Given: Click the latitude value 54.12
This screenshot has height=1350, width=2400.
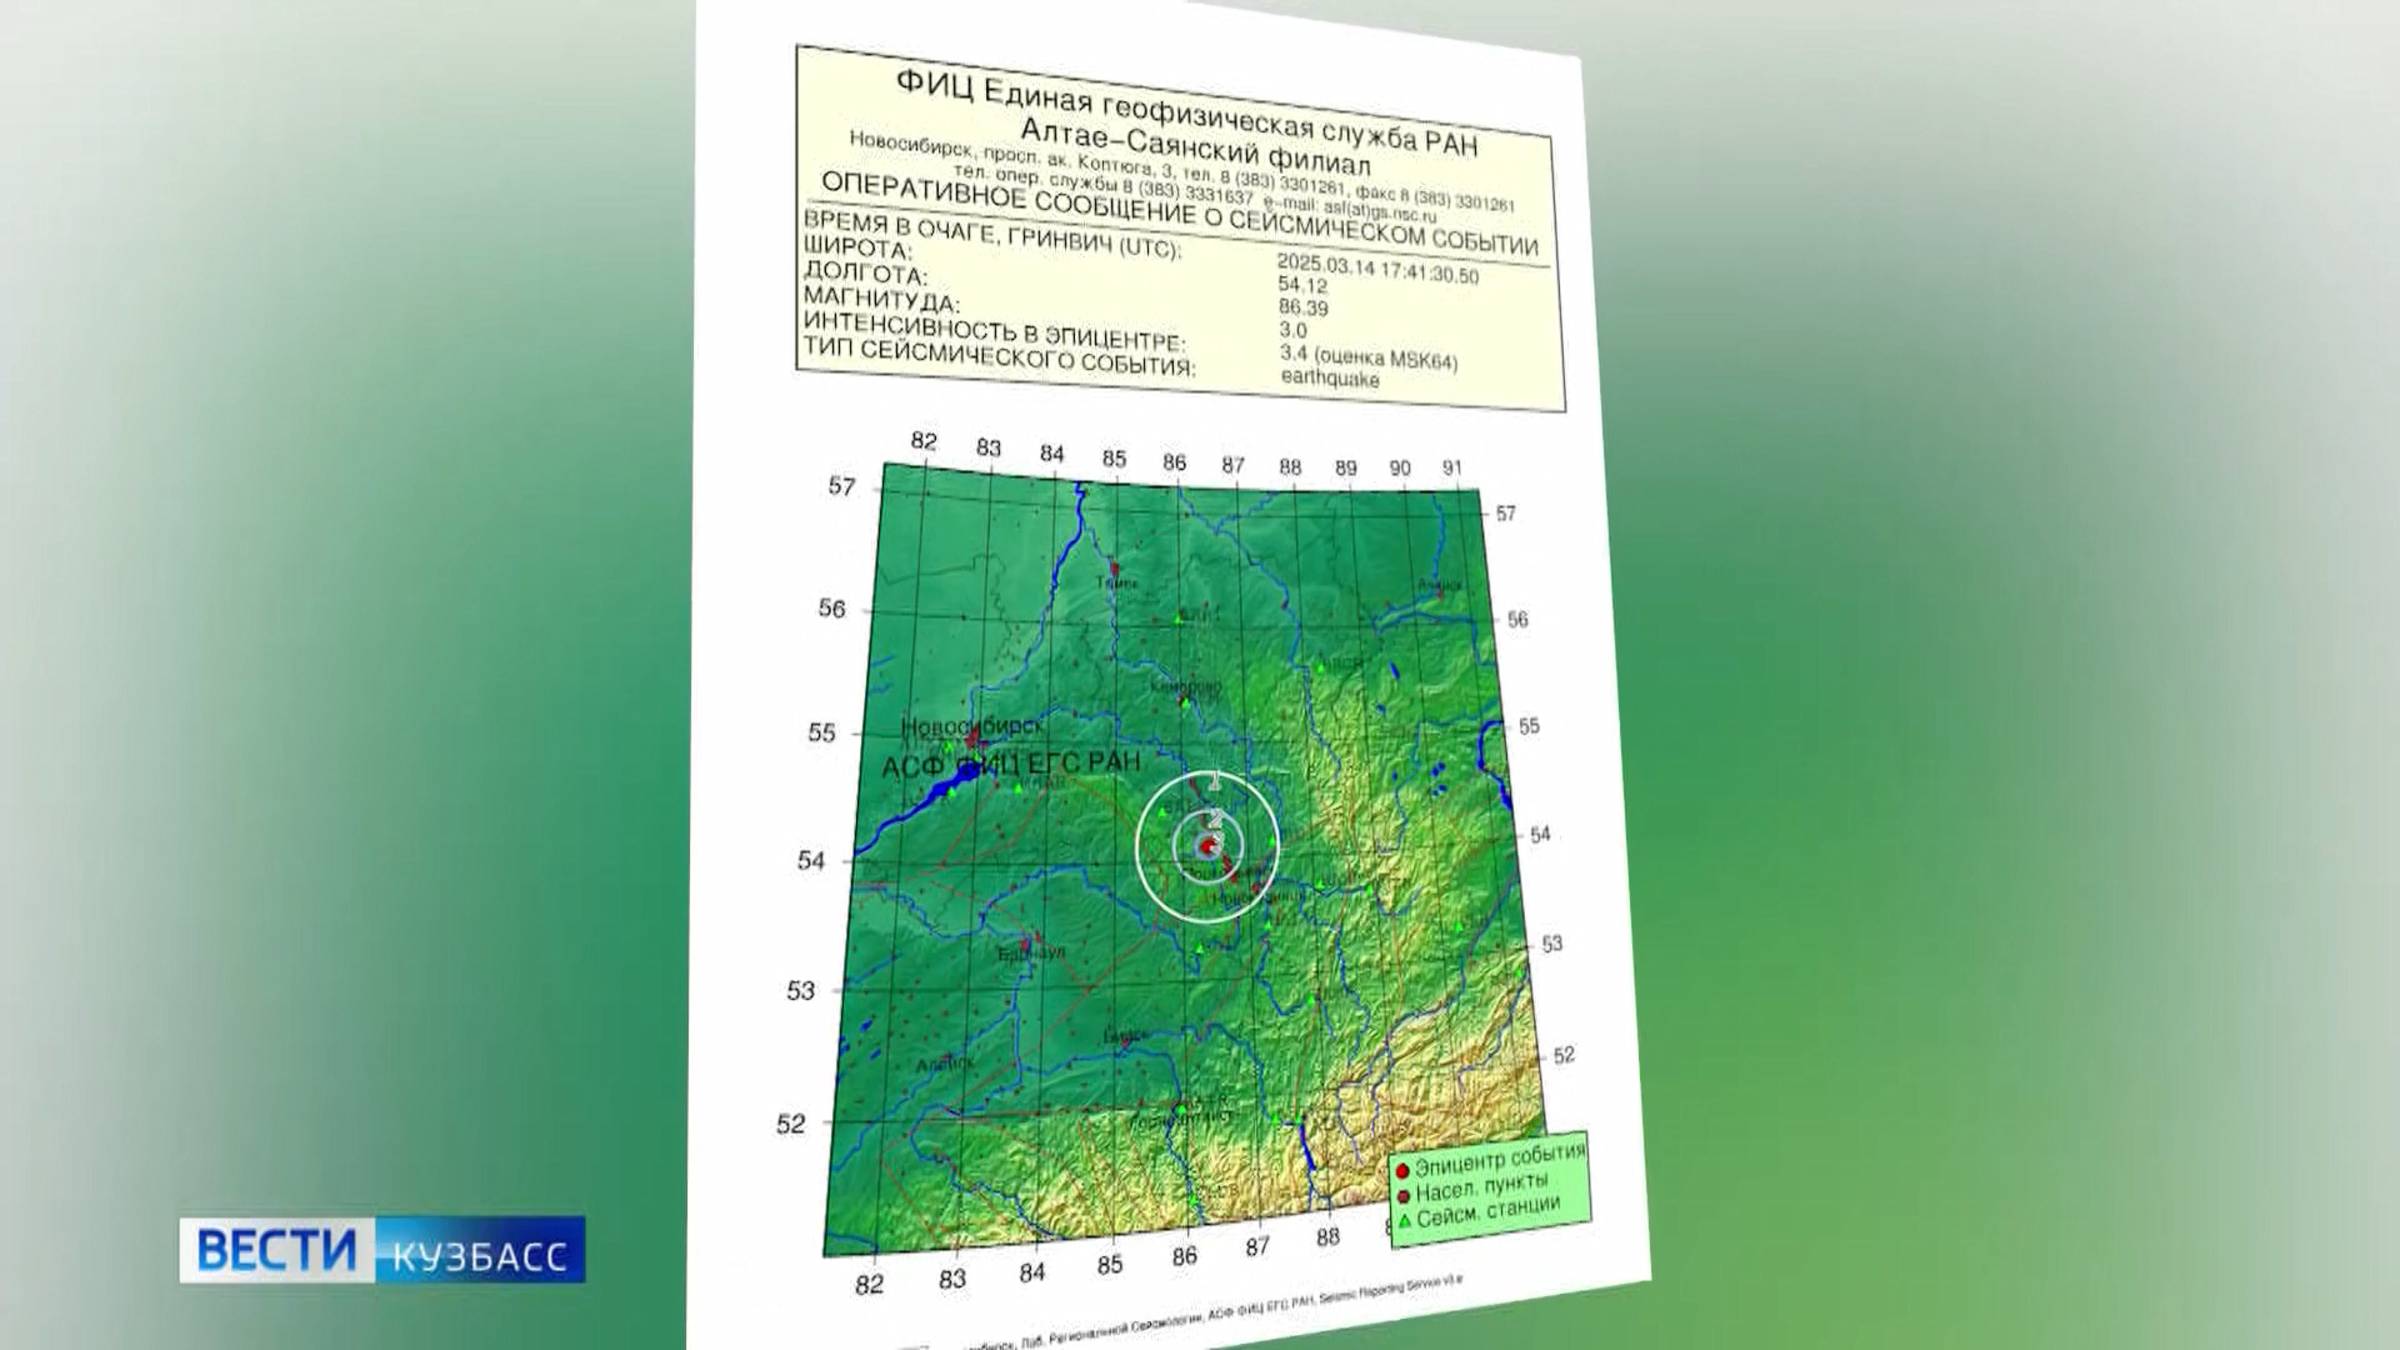Looking at the screenshot, I should point(1302,285).
